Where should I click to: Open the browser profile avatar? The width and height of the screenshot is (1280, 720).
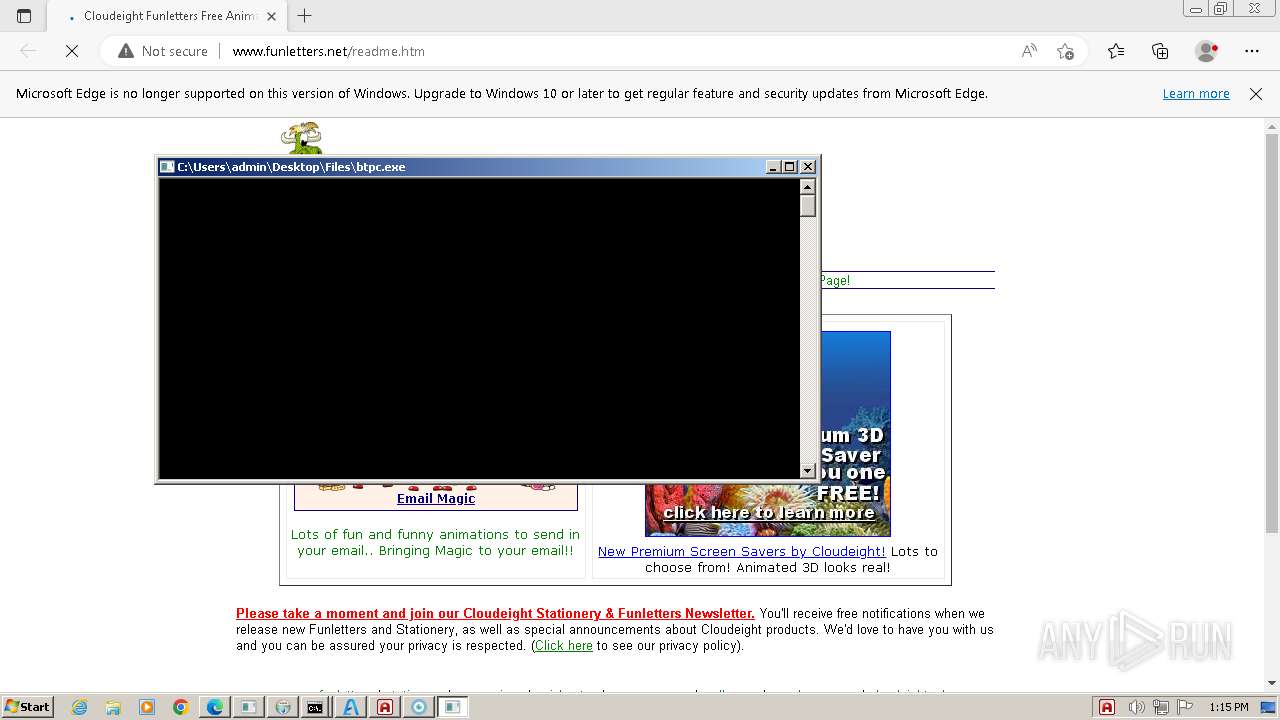(1206, 51)
